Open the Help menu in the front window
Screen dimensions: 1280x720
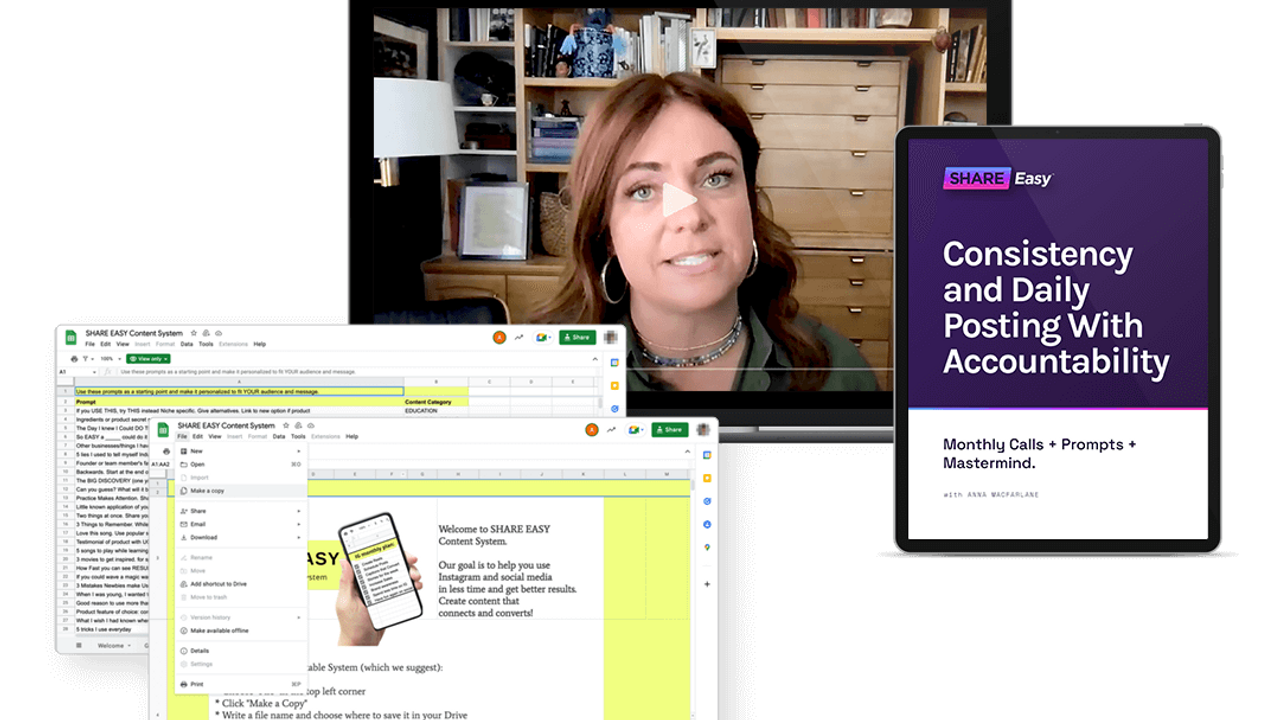click(352, 437)
